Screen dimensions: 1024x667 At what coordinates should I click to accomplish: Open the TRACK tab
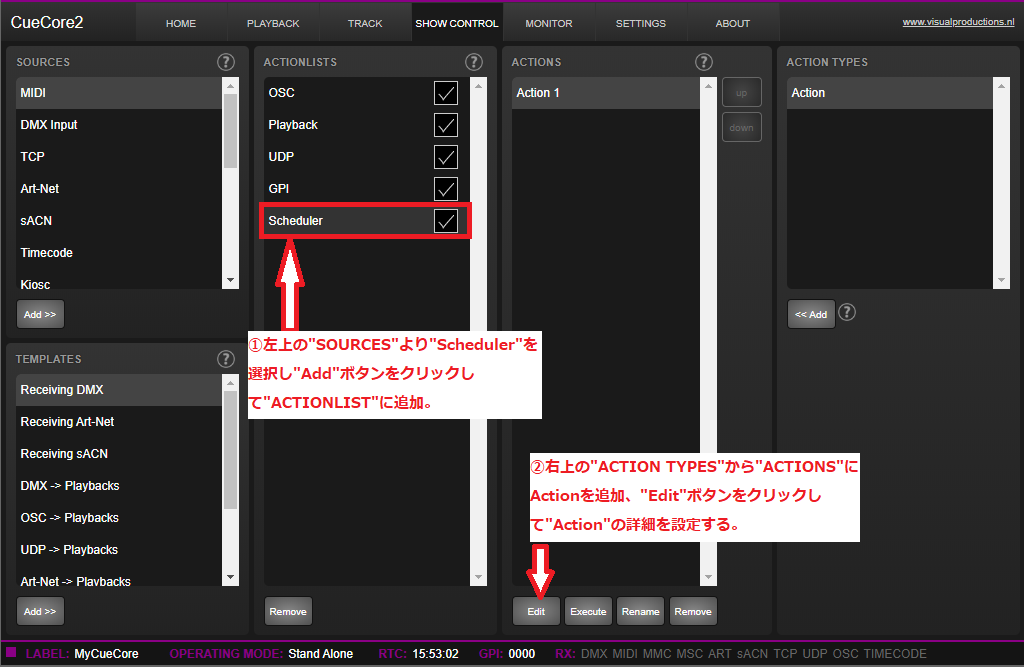click(x=365, y=24)
